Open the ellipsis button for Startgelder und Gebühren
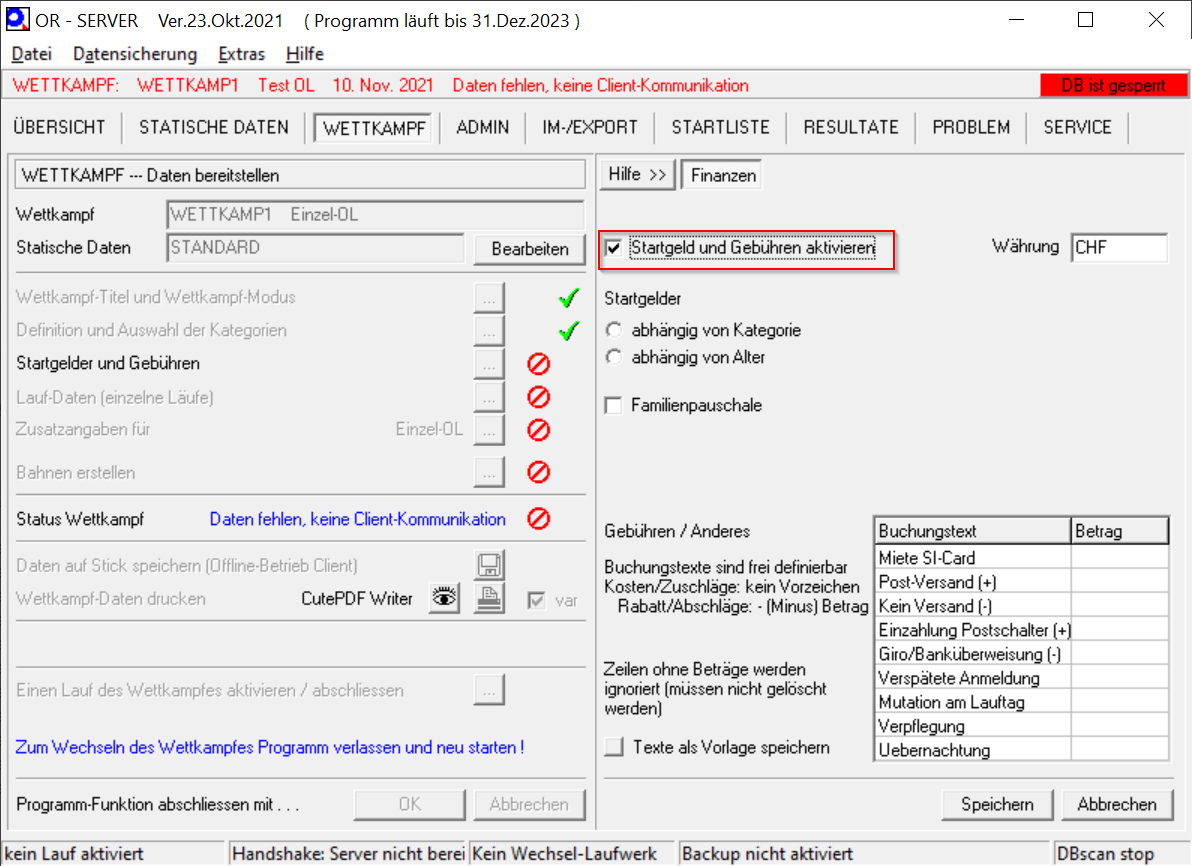This screenshot has height=866, width=1192. pyautogui.click(x=489, y=364)
